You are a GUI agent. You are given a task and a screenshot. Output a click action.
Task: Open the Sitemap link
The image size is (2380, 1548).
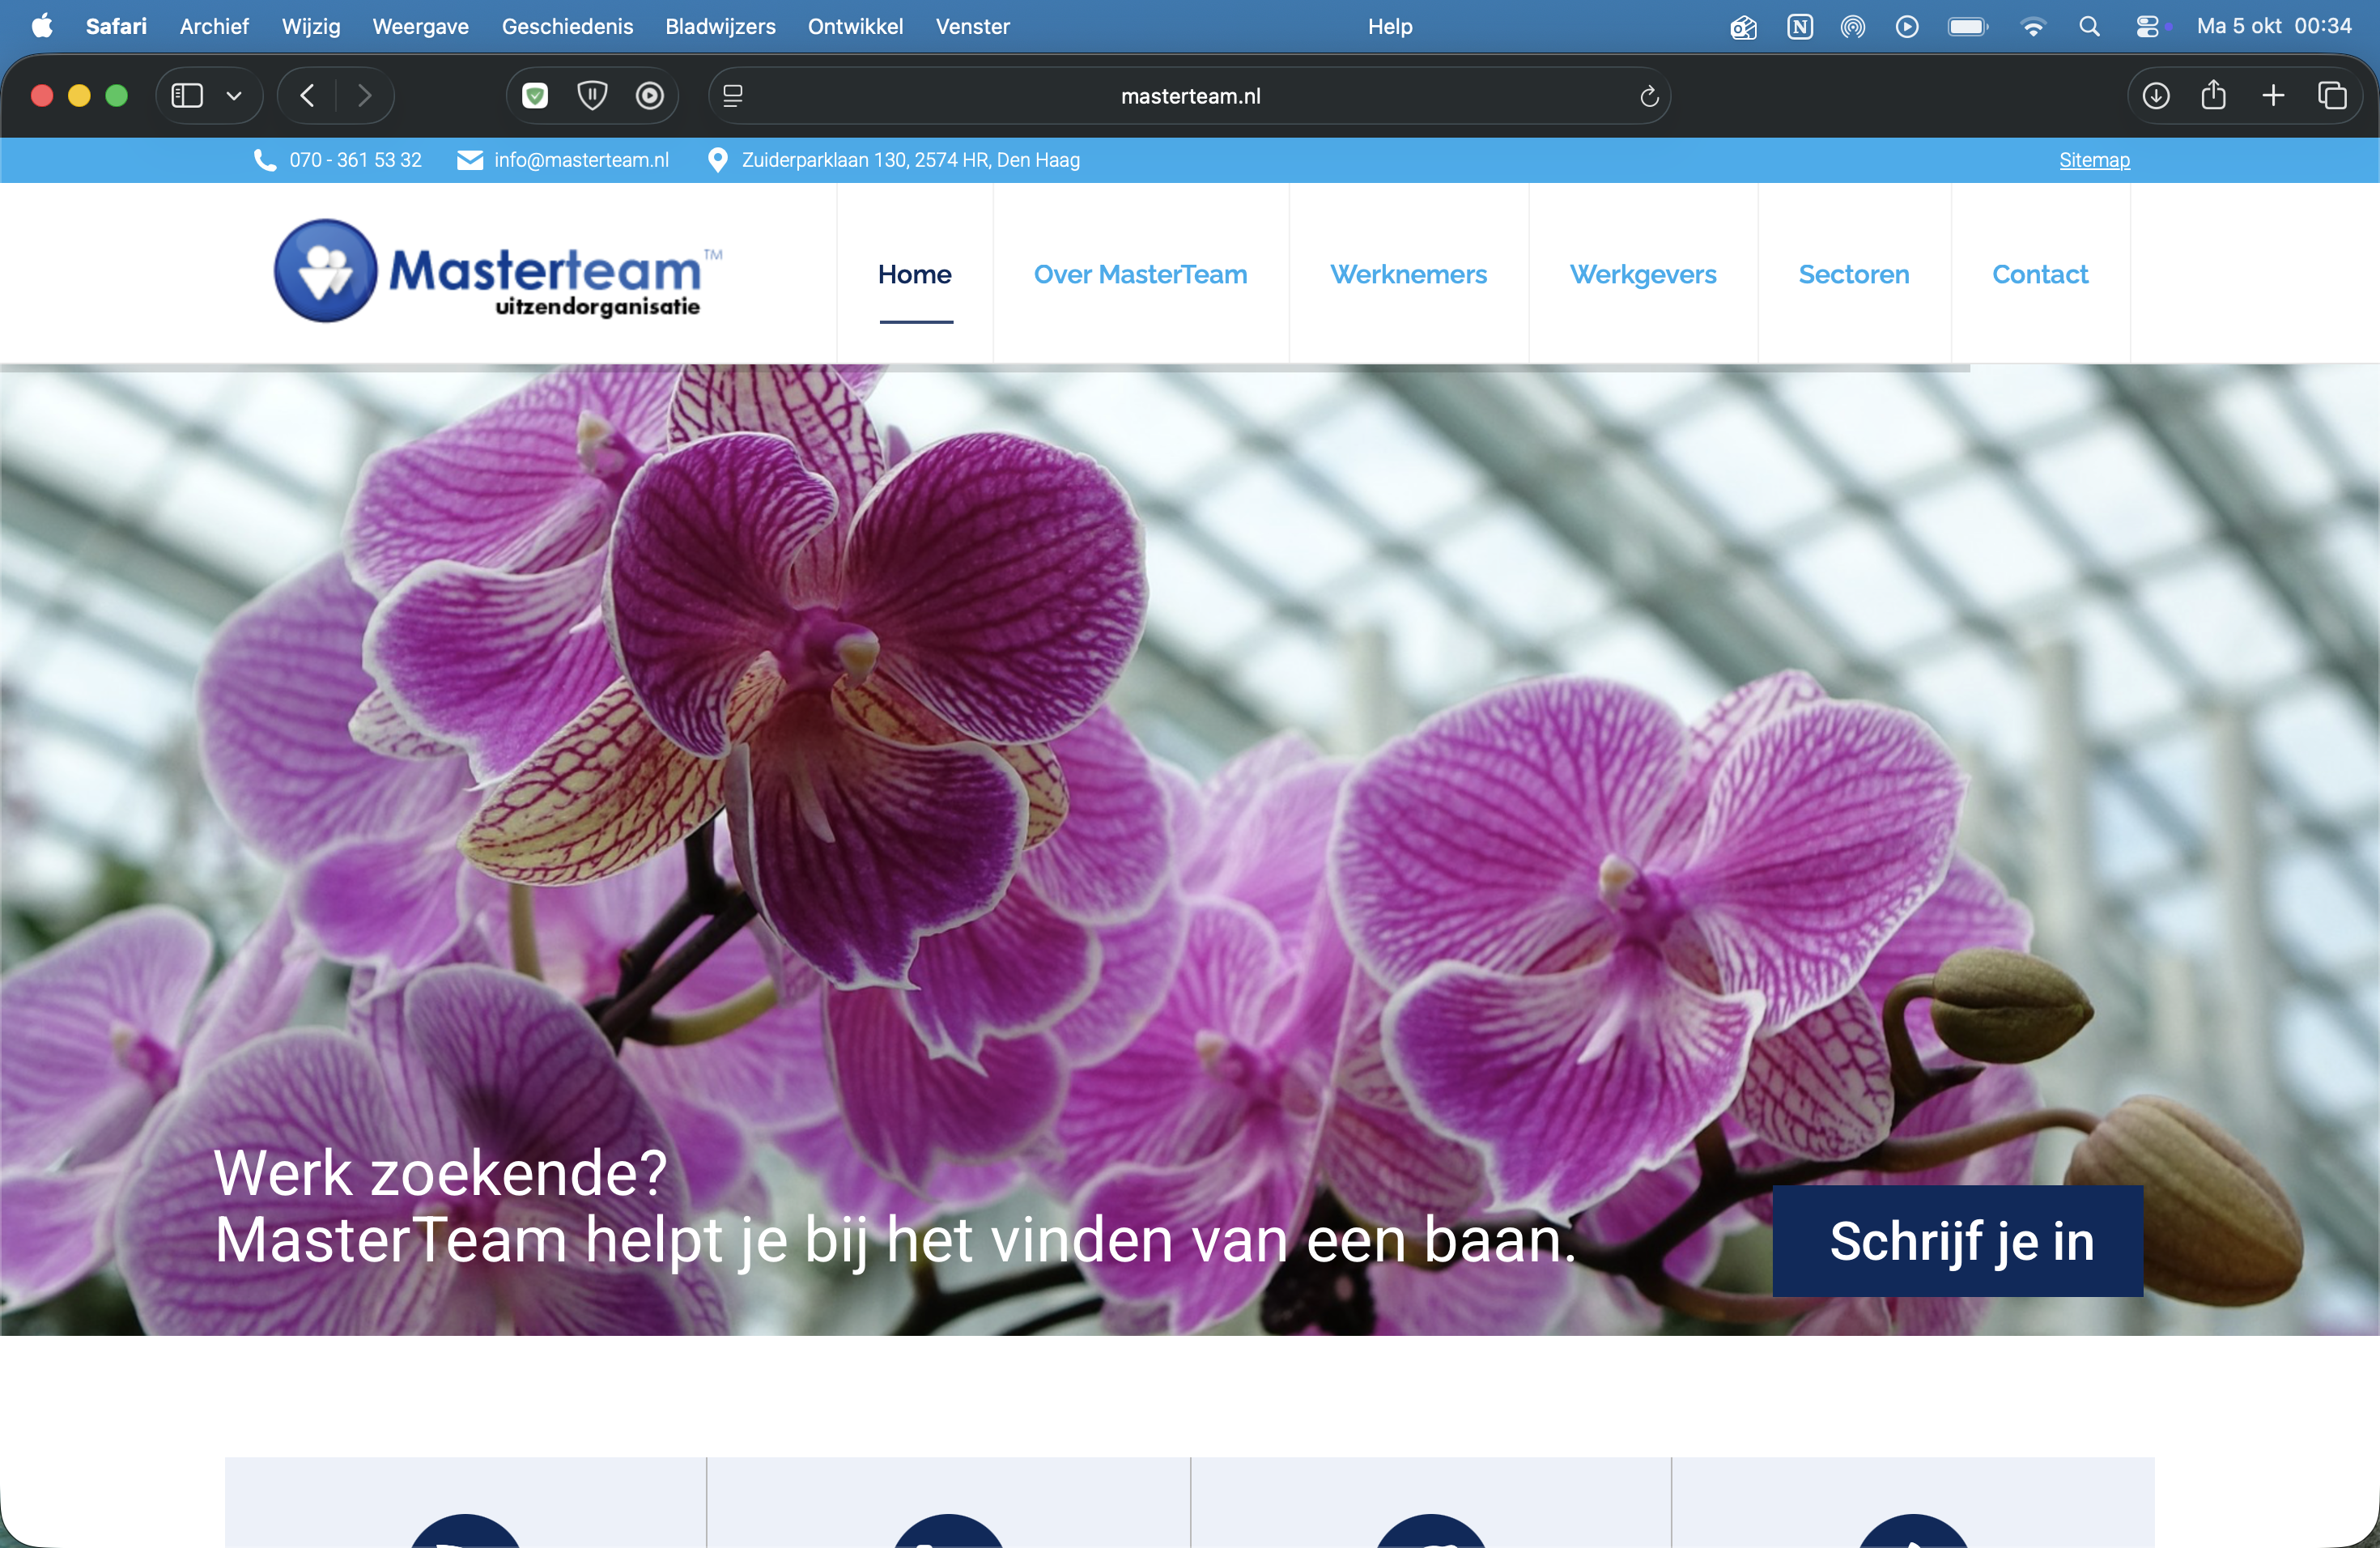pos(2094,160)
